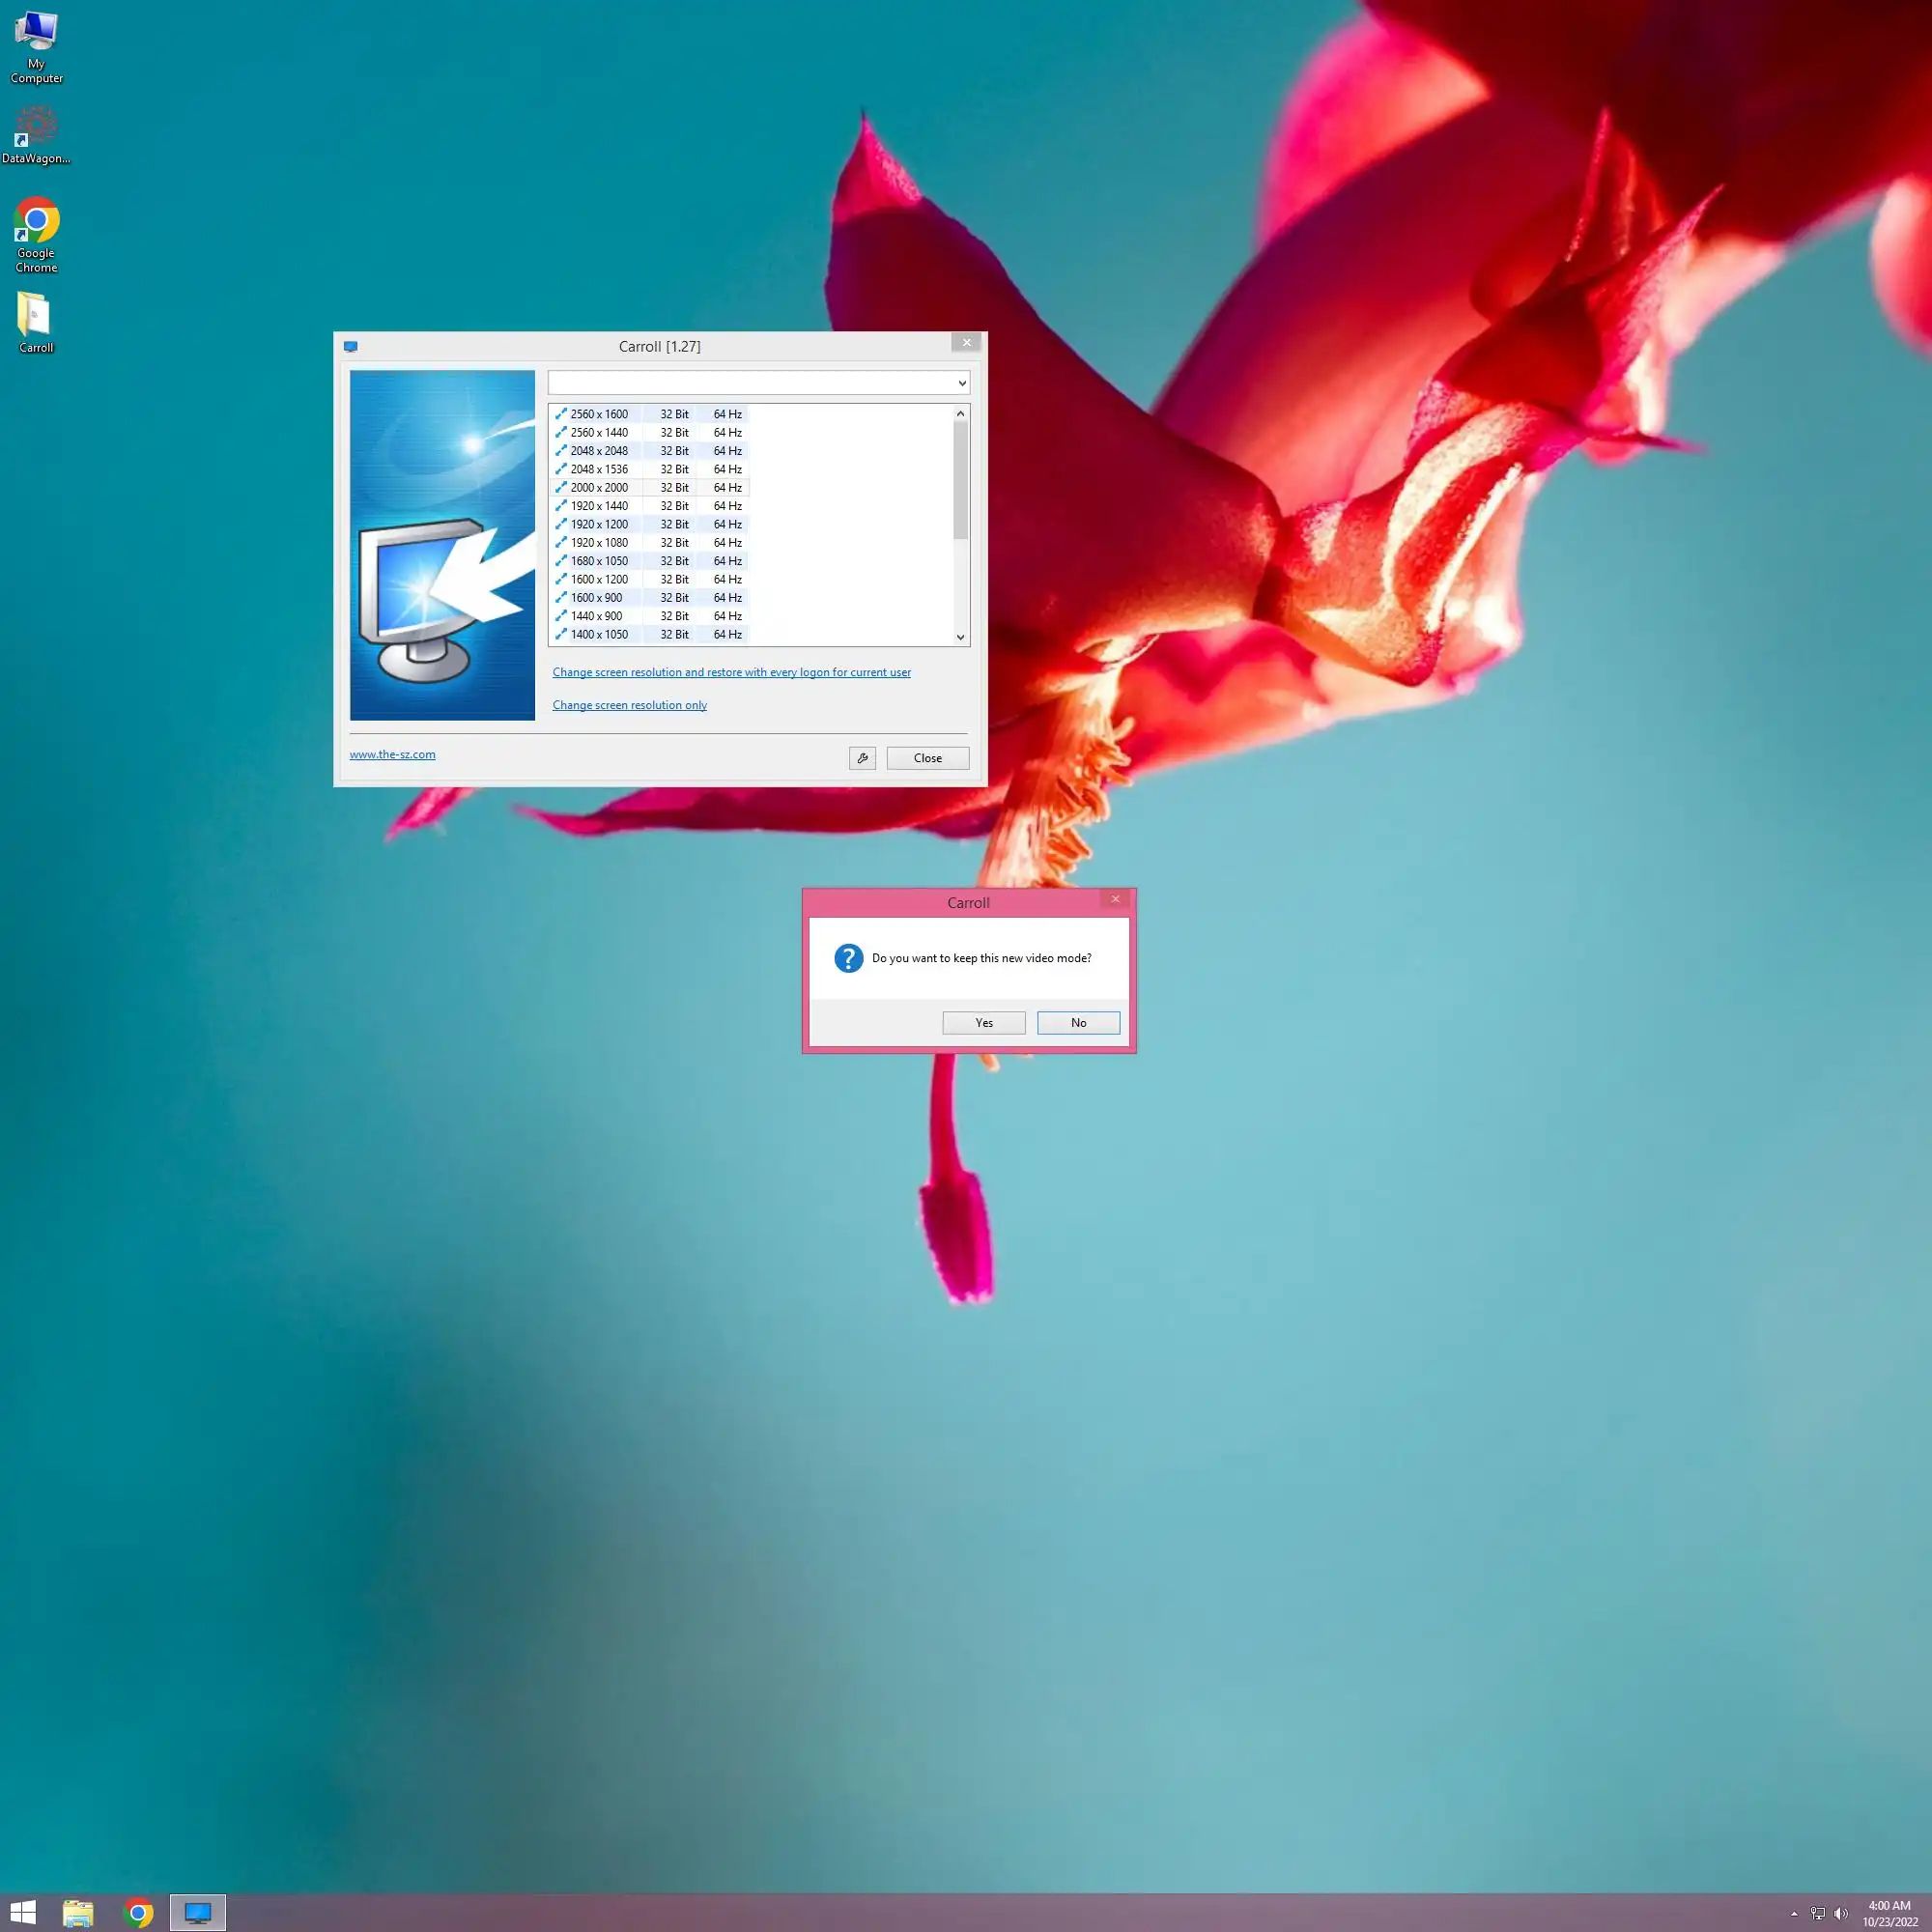
Task: Click Yes to keep the video mode
Action: [x=983, y=1023]
